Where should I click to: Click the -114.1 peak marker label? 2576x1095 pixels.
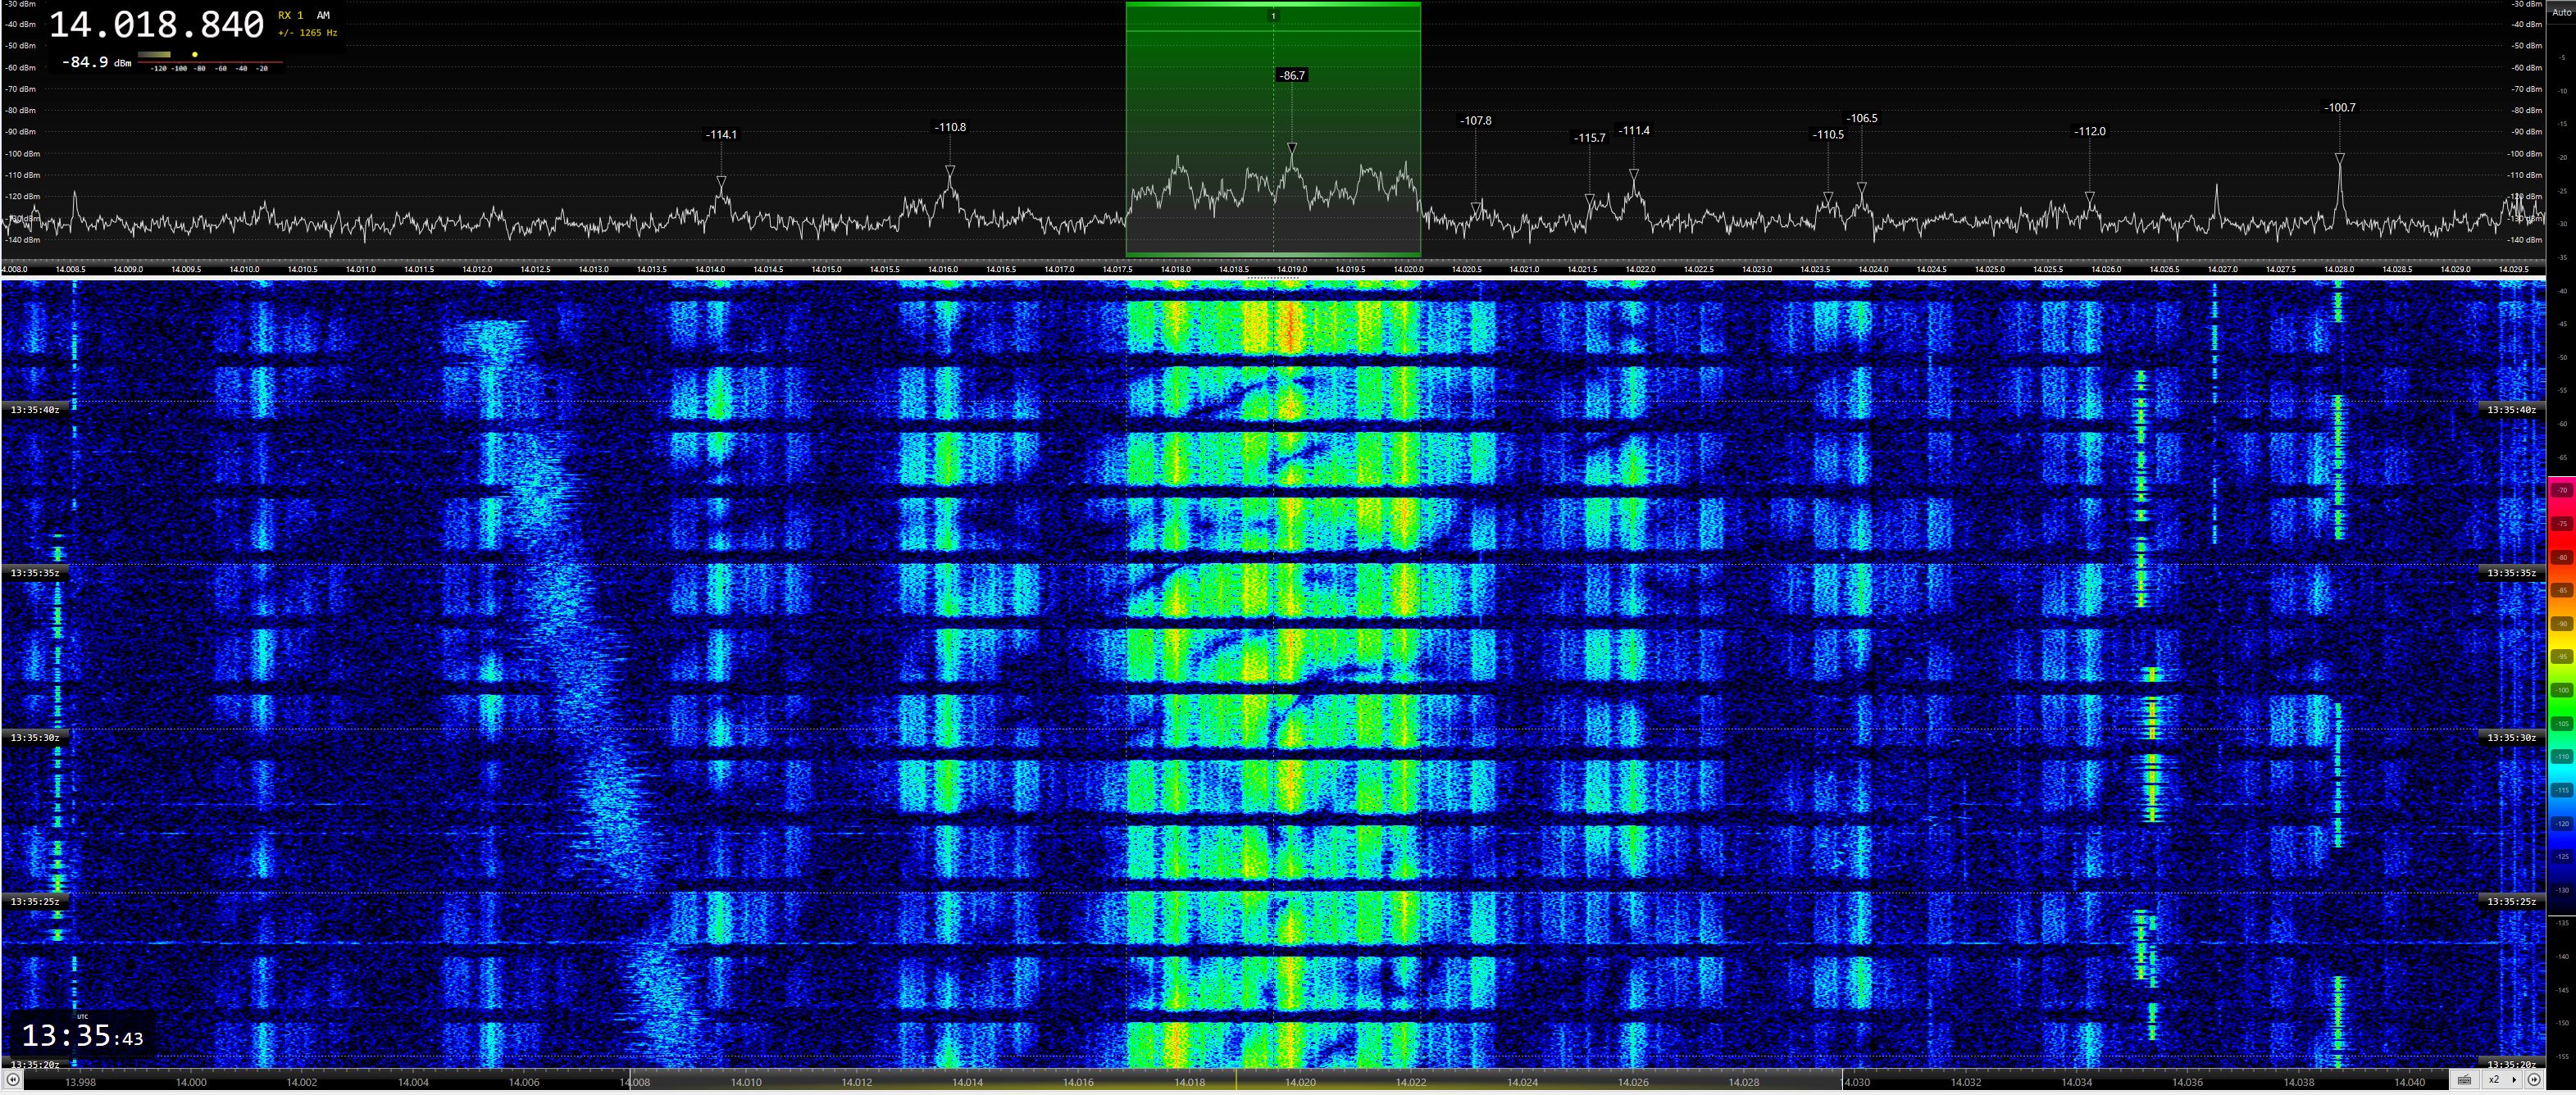721,134
